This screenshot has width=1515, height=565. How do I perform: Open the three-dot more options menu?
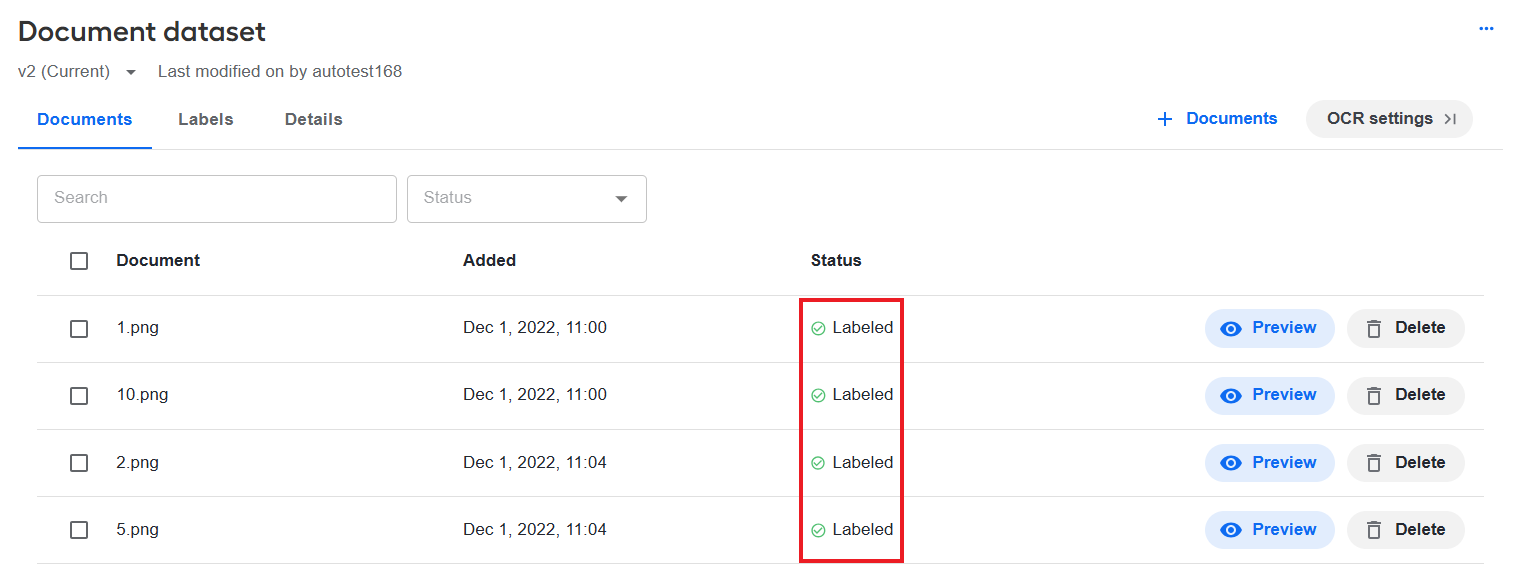(x=1486, y=29)
